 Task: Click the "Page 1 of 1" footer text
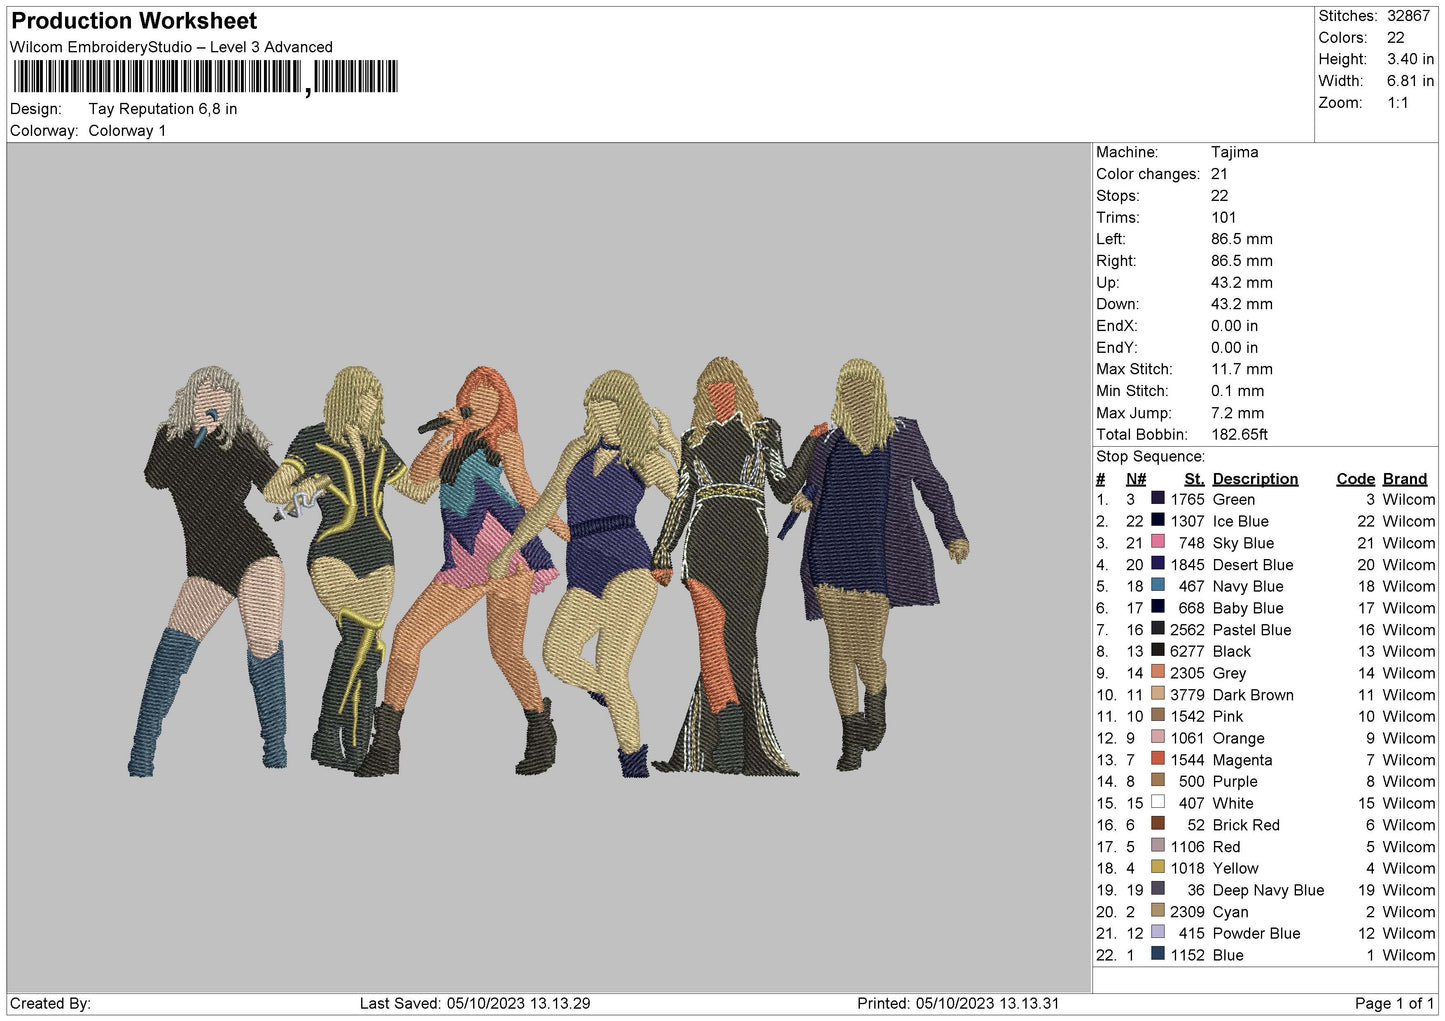[1394, 1003]
